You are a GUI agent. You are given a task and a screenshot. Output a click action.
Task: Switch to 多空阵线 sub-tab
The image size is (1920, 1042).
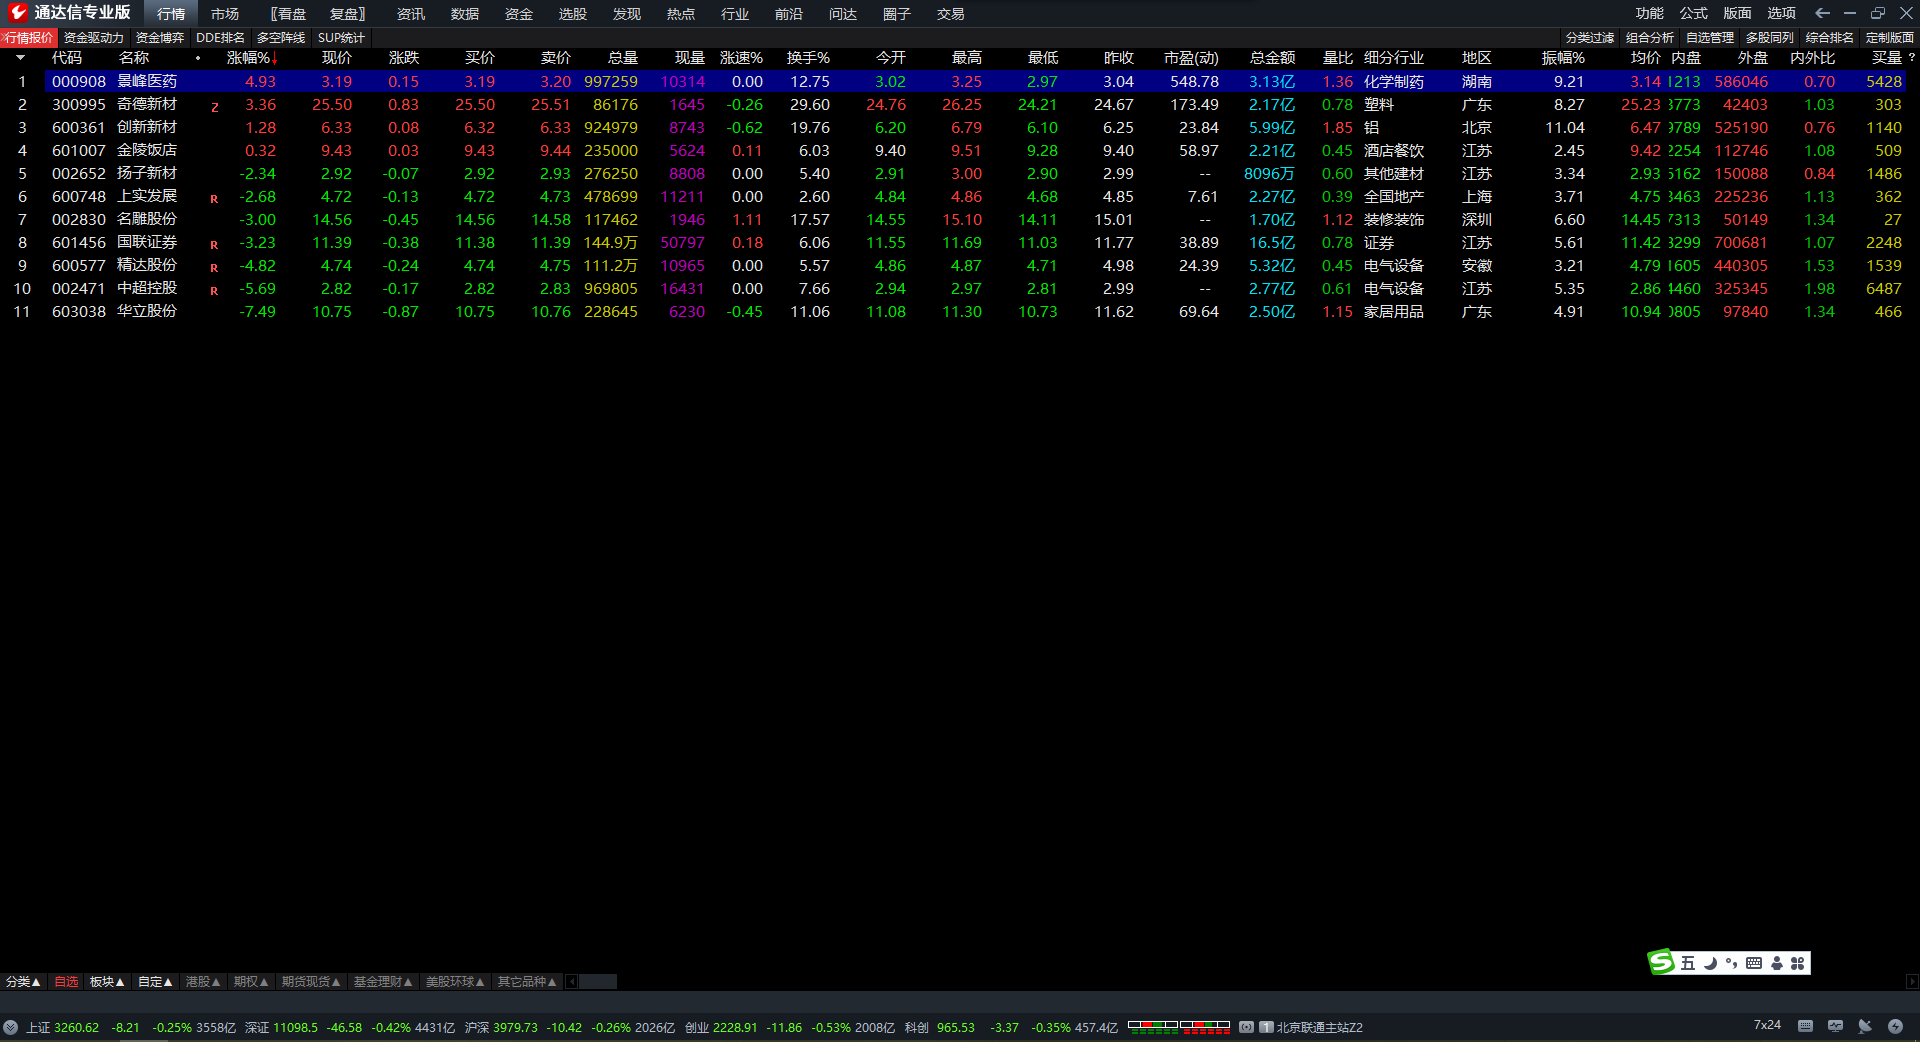[x=281, y=38]
